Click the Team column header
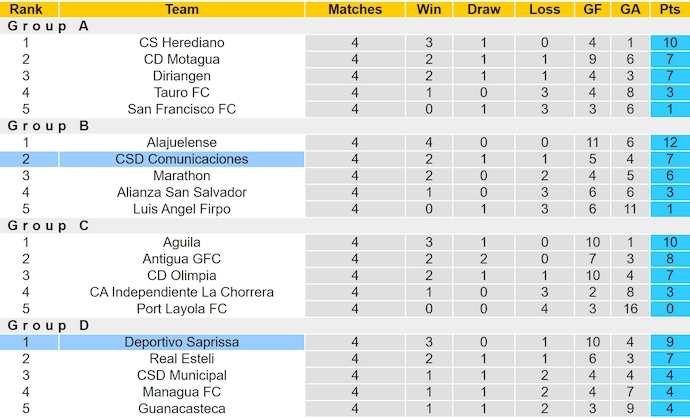Viewport: 690px width, 418px height. (182, 9)
